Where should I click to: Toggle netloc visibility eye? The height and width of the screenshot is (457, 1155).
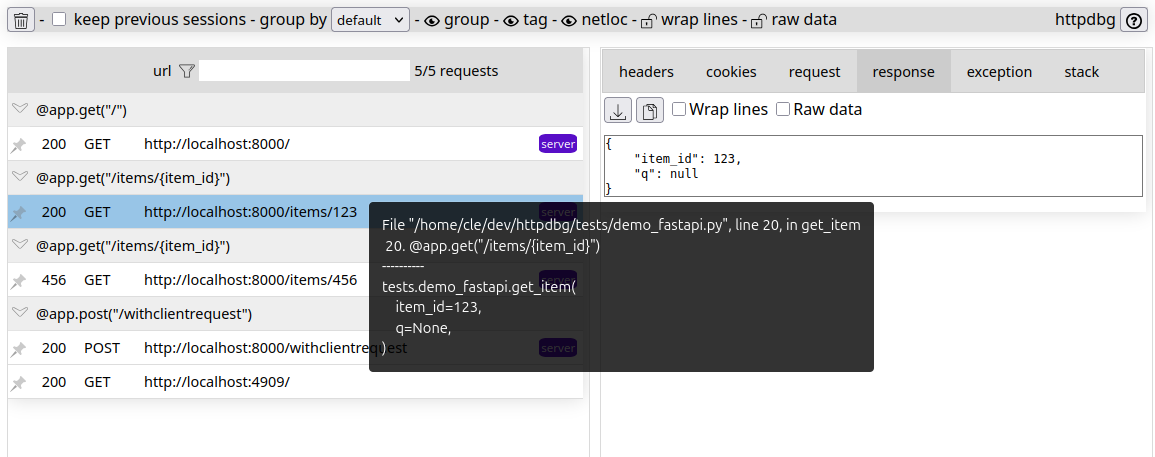click(x=569, y=21)
